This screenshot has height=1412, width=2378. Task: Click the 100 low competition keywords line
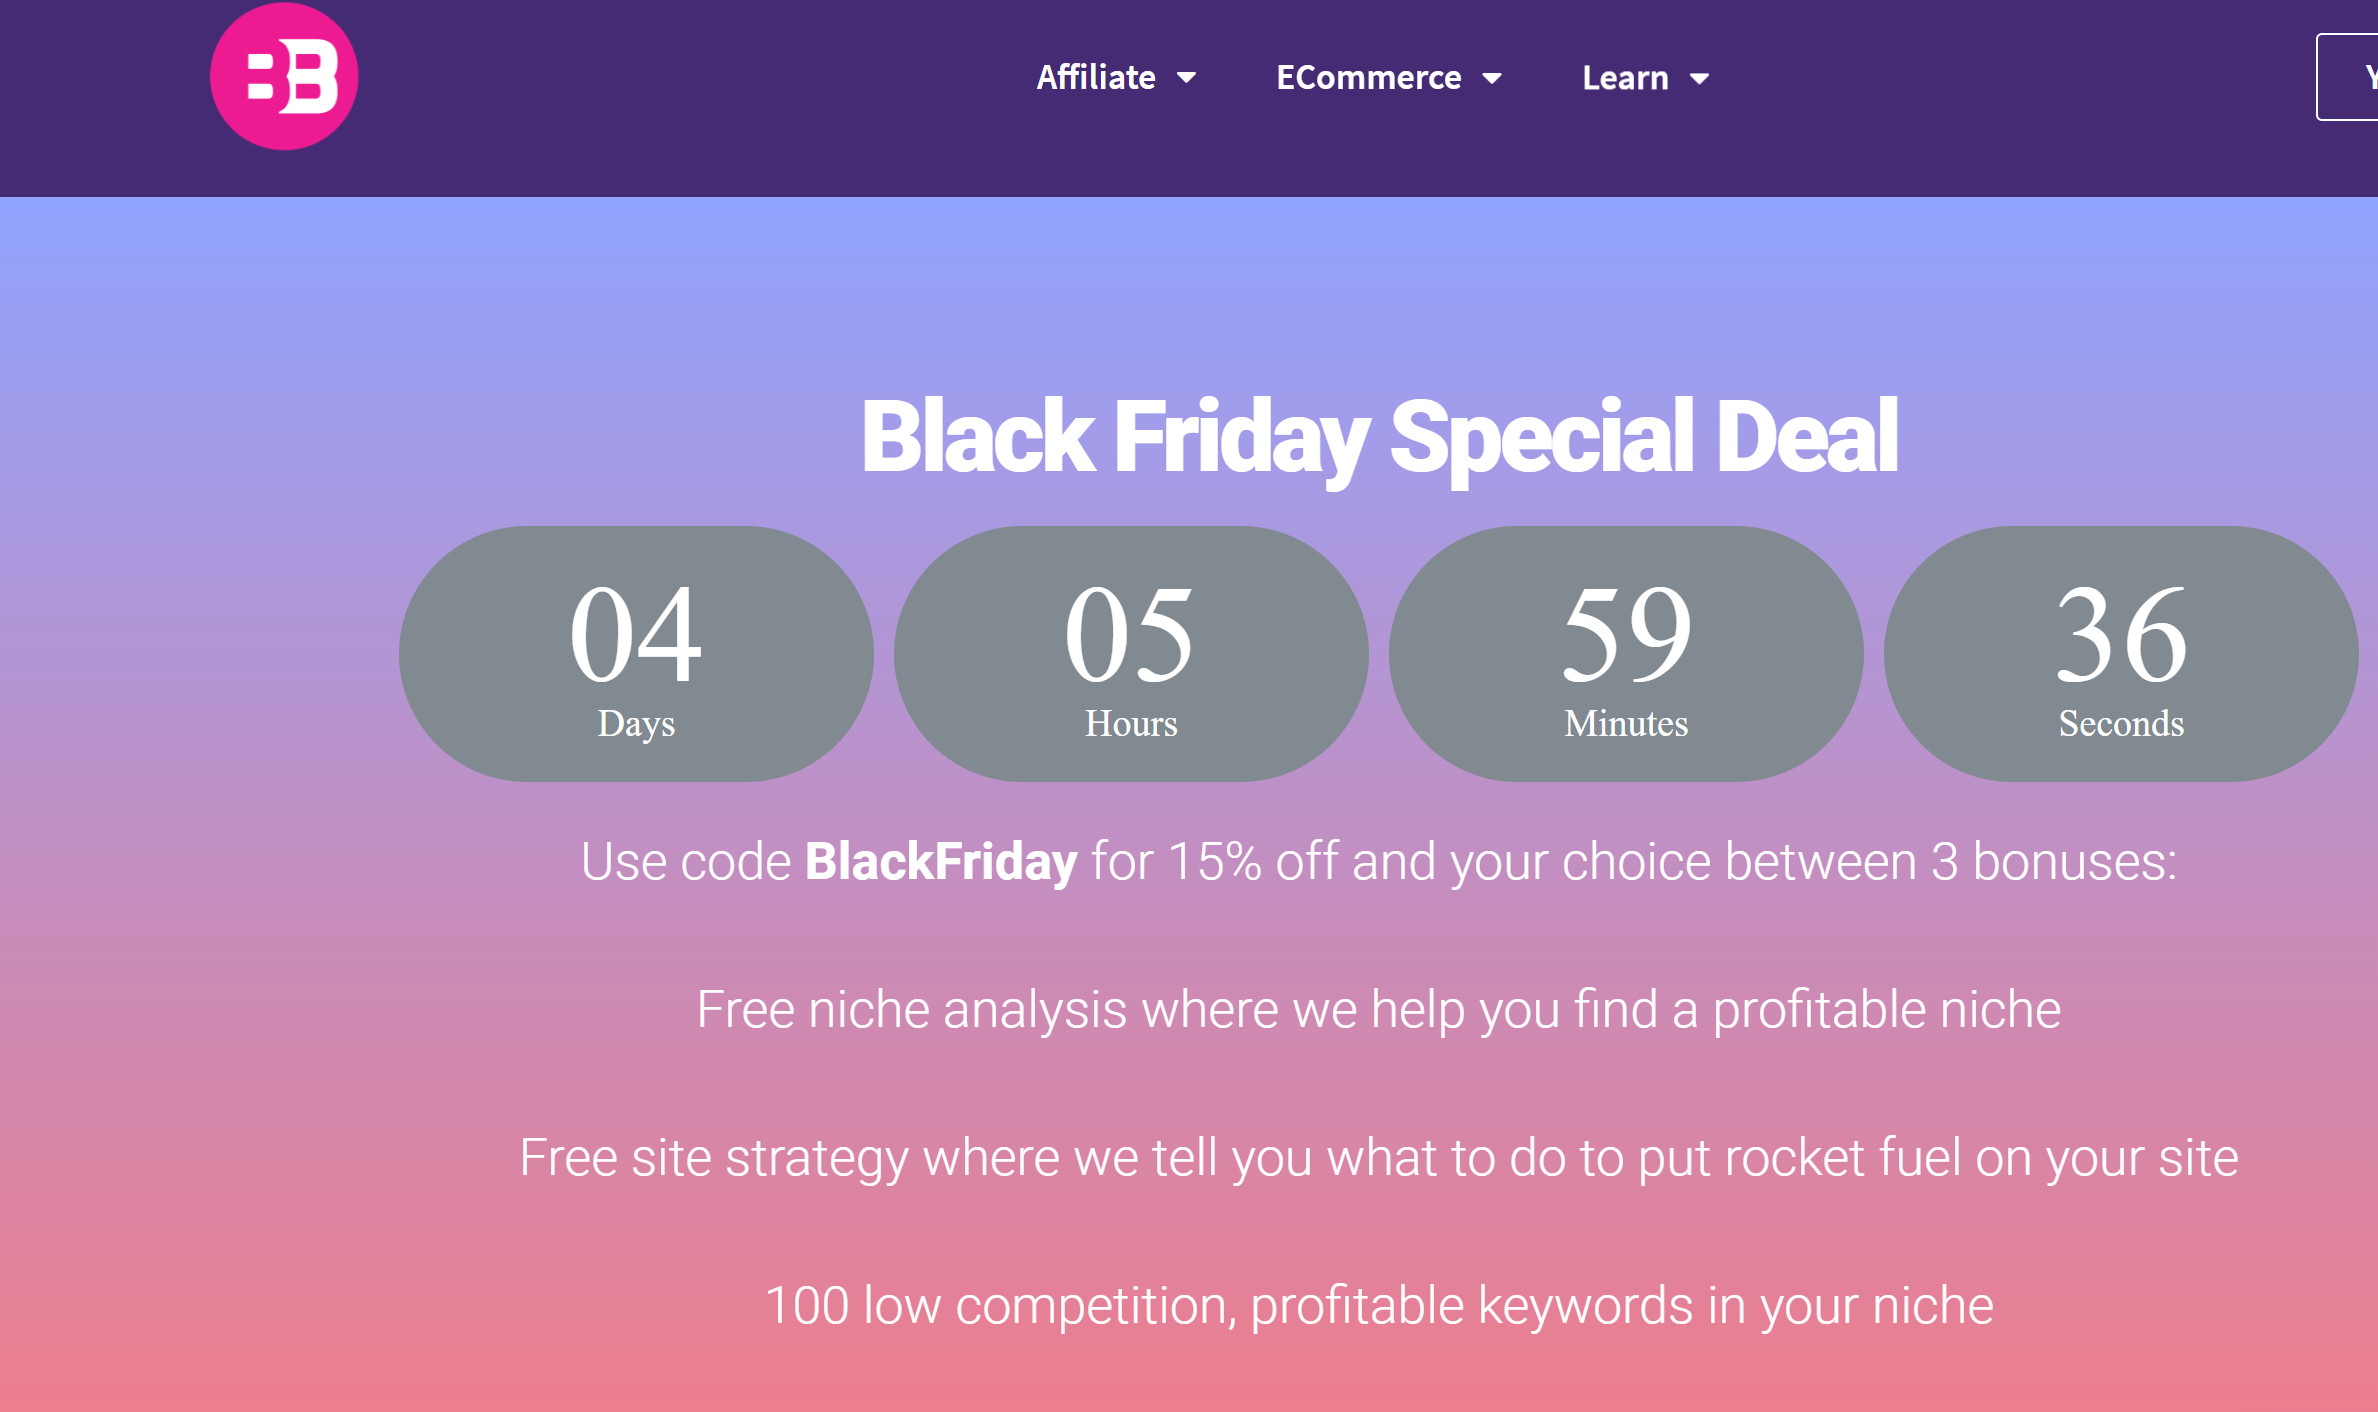pos(1378,1306)
